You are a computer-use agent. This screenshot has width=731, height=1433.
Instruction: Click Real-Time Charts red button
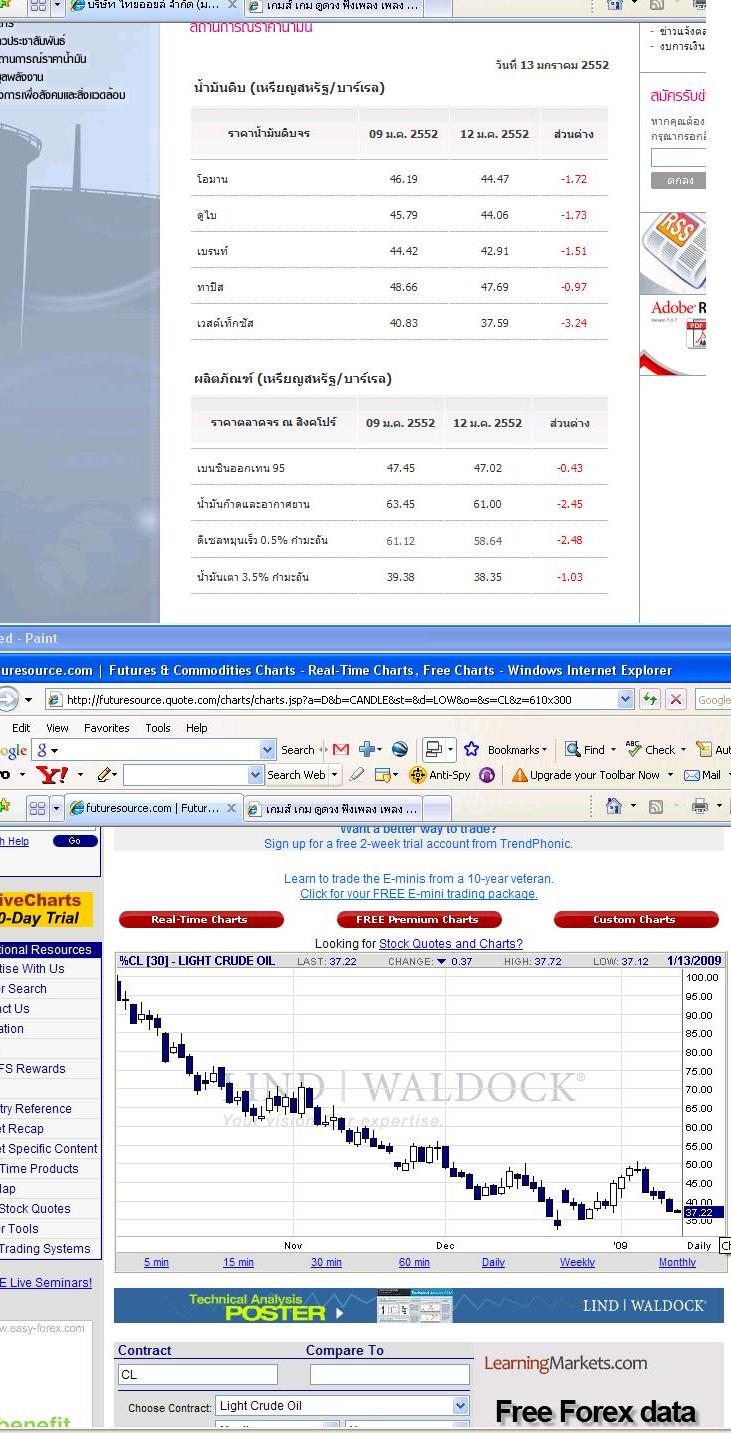[199, 919]
